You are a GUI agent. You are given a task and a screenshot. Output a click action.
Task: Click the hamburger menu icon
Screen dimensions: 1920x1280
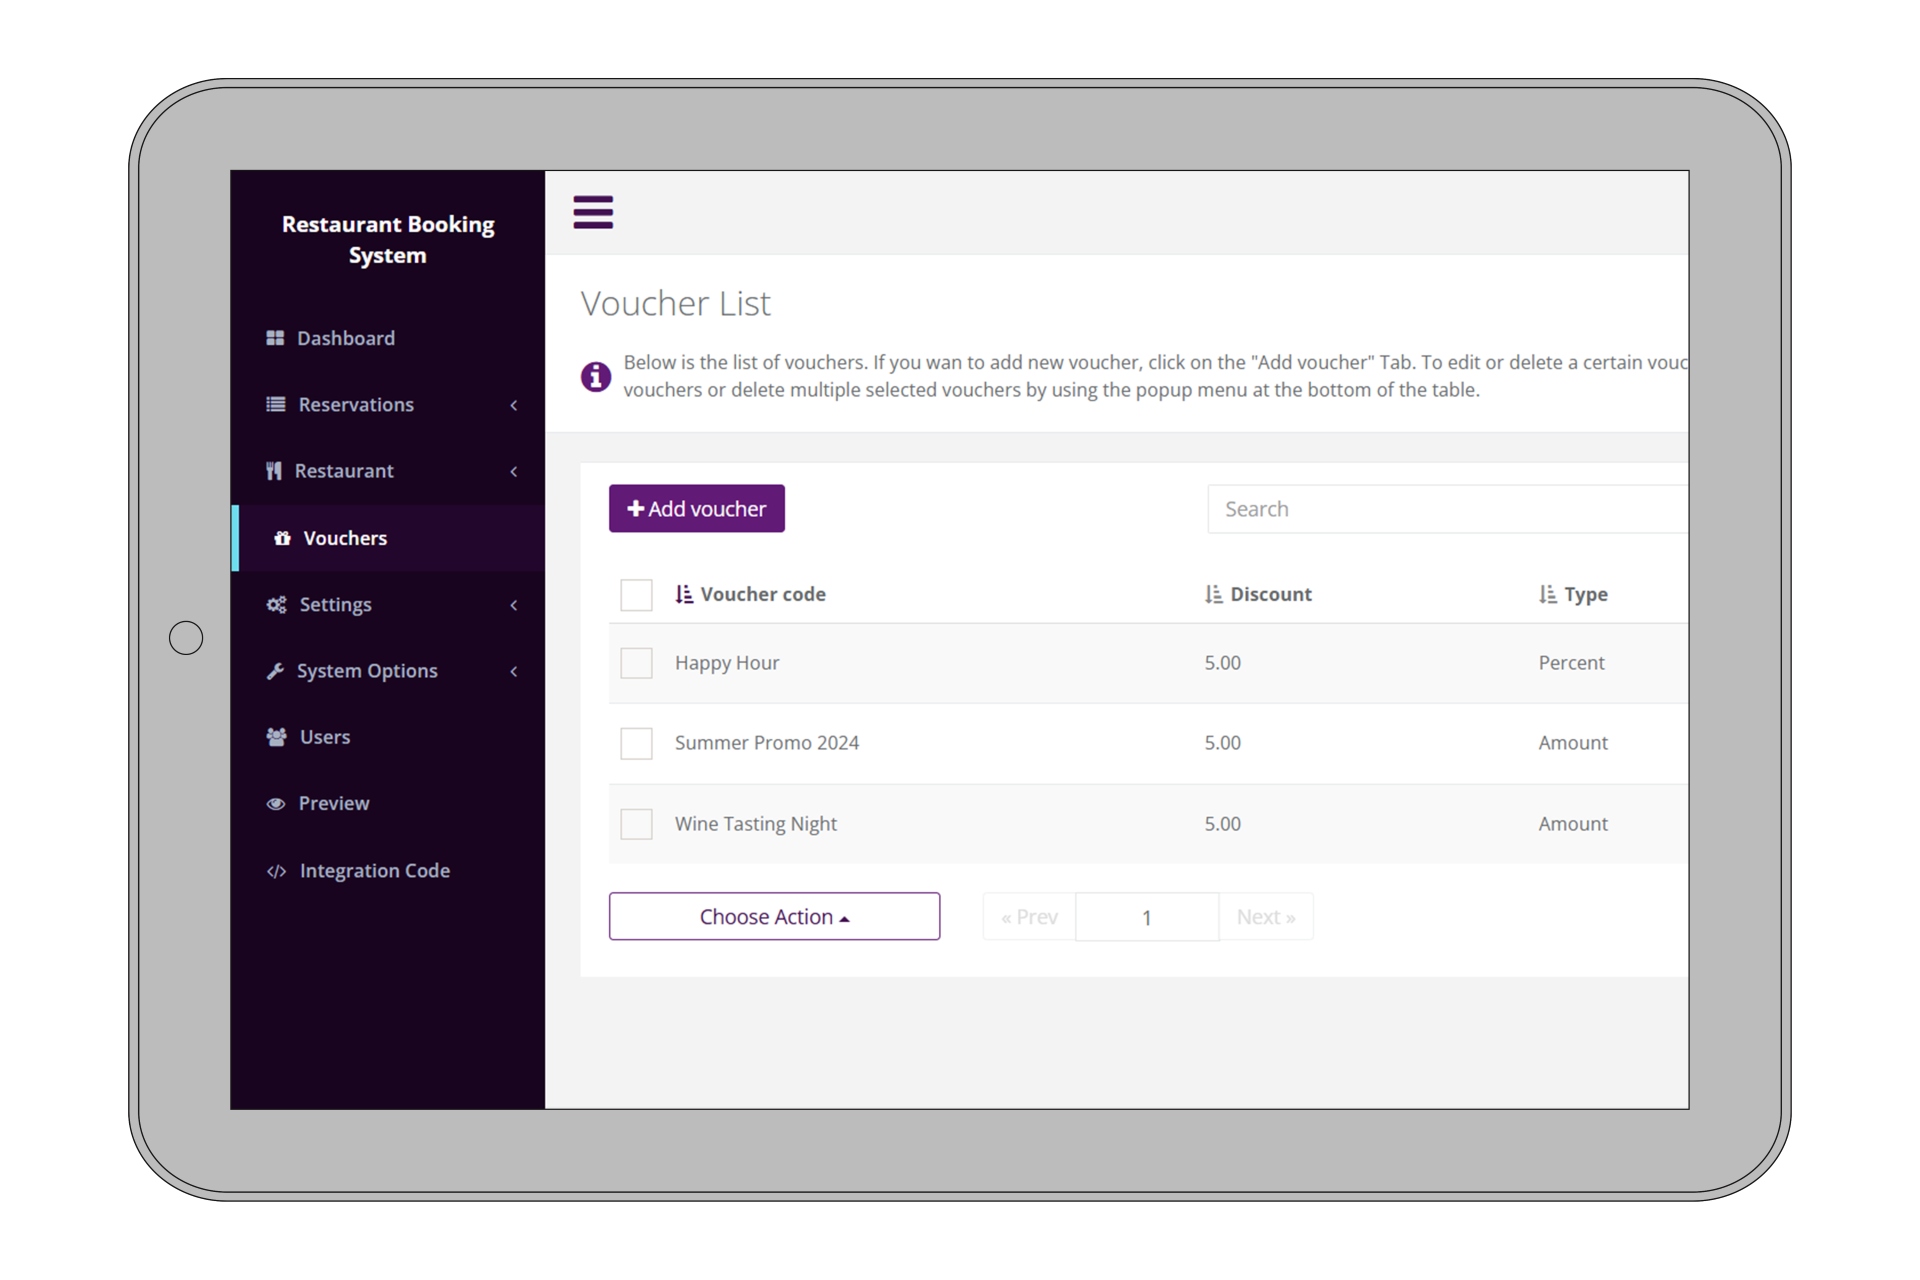(x=592, y=212)
